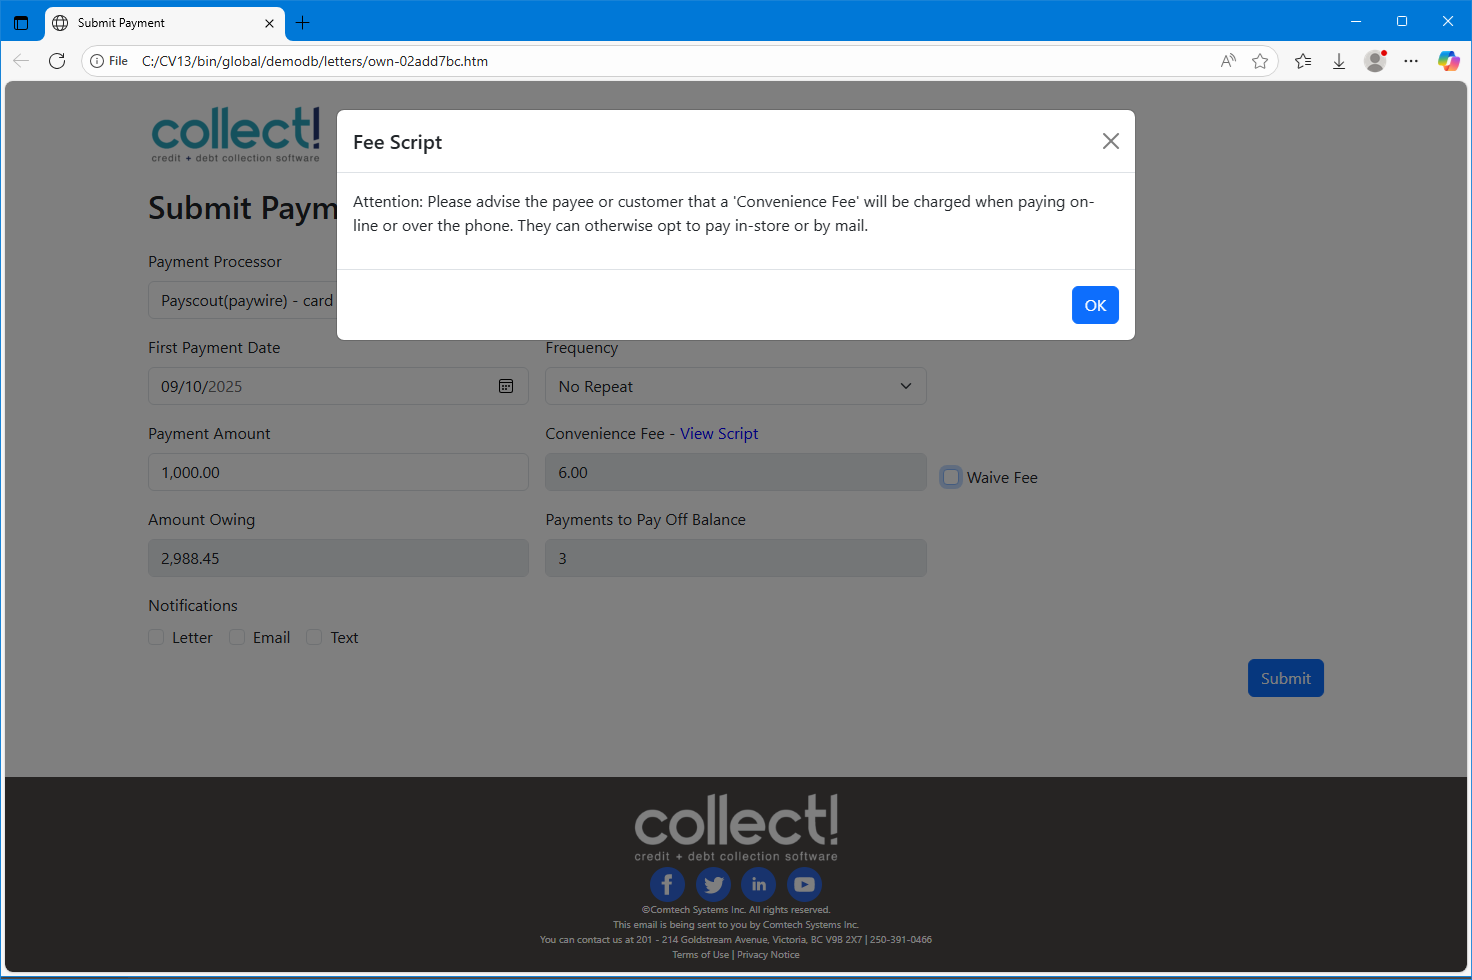Select the Submit Payment browser tab
This screenshot has height=980, width=1472.
(160, 22)
